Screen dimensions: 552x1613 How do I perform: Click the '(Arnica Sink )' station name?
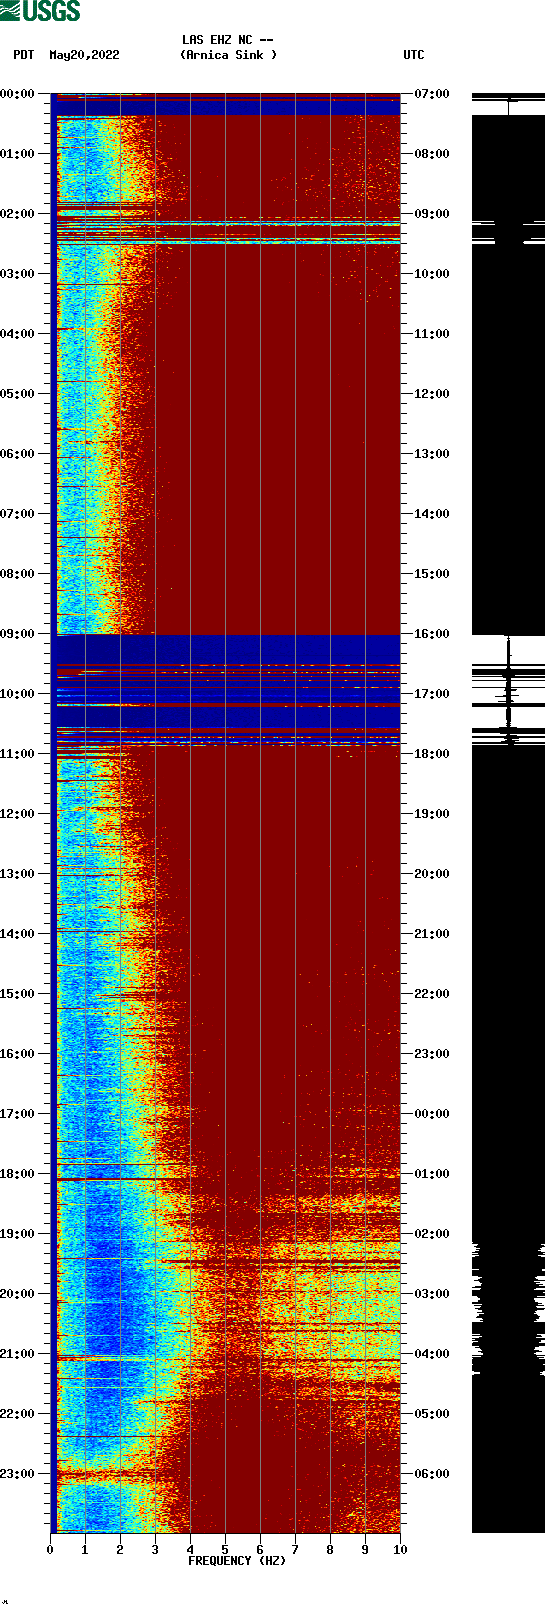[x=228, y=55]
